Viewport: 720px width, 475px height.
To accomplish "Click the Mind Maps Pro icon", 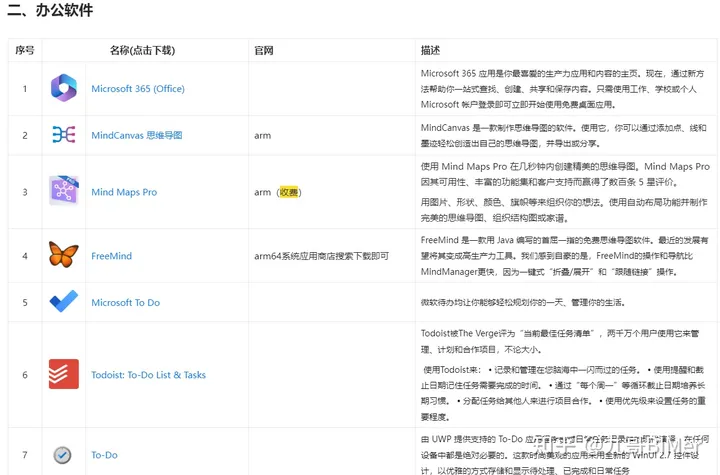I will tap(64, 190).
